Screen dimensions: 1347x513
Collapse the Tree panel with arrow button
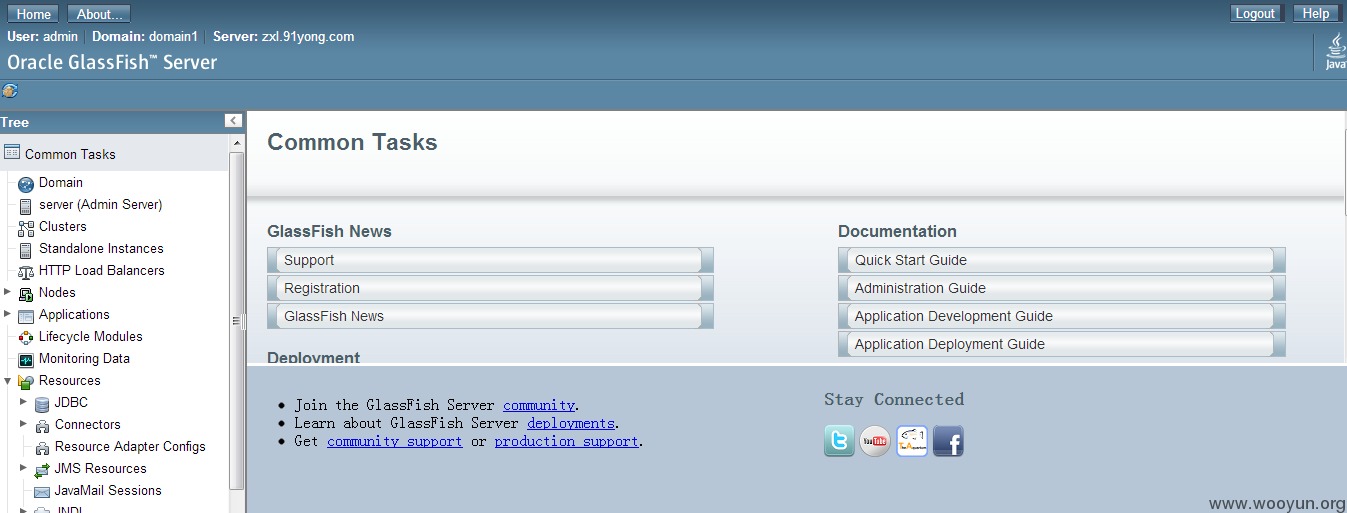pos(233,121)
